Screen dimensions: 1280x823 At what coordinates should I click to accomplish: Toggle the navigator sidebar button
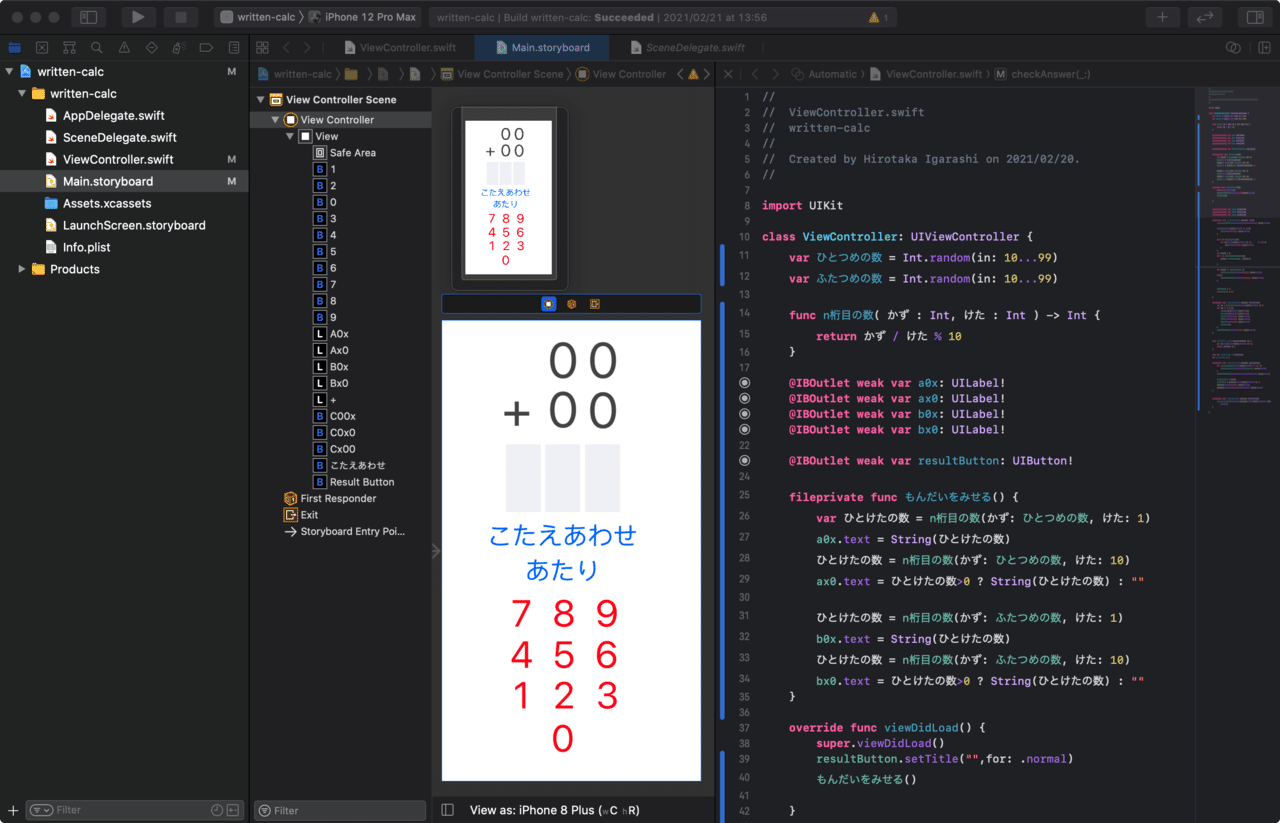coord(88,17)
